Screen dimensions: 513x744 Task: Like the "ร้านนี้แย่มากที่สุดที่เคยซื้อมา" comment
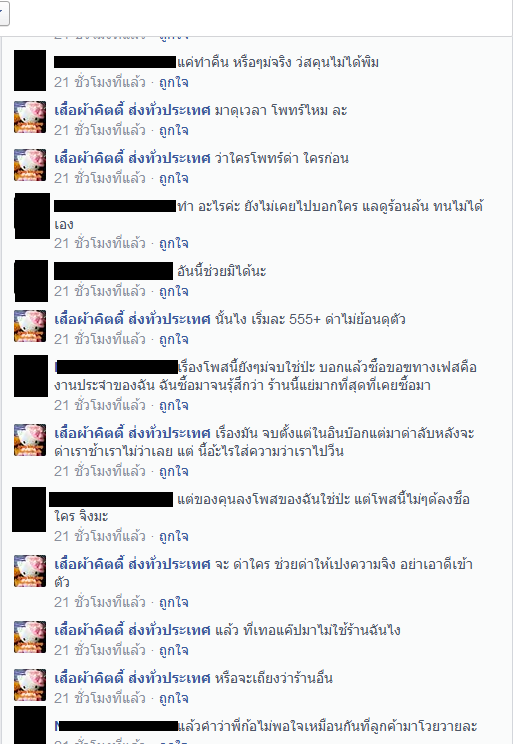click(x=173, y=405)
